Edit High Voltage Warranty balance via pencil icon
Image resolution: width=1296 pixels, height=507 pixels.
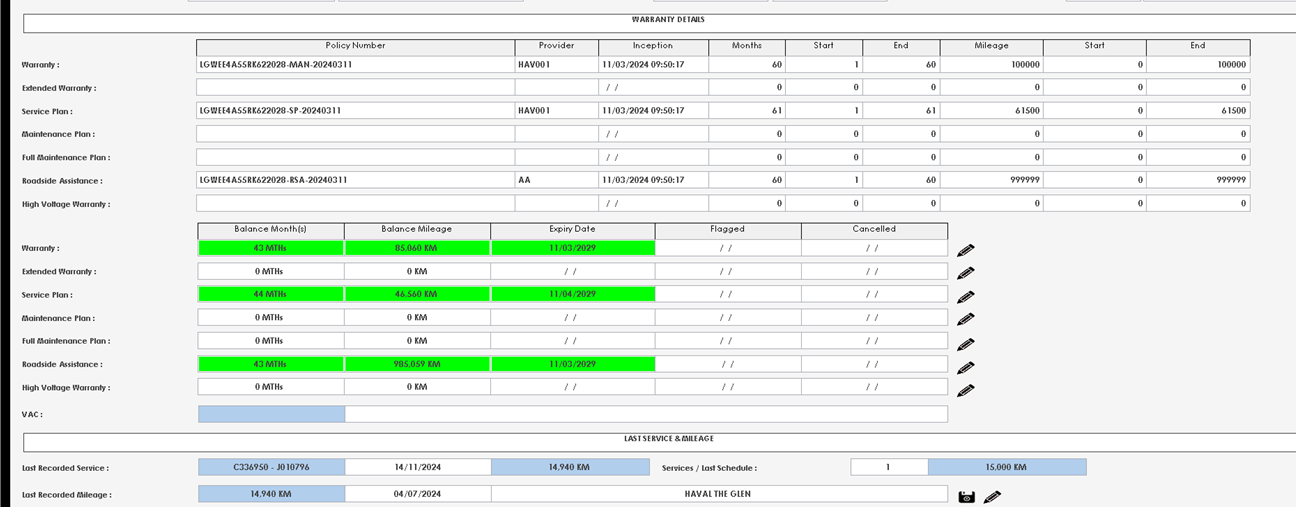pos(965,390)
